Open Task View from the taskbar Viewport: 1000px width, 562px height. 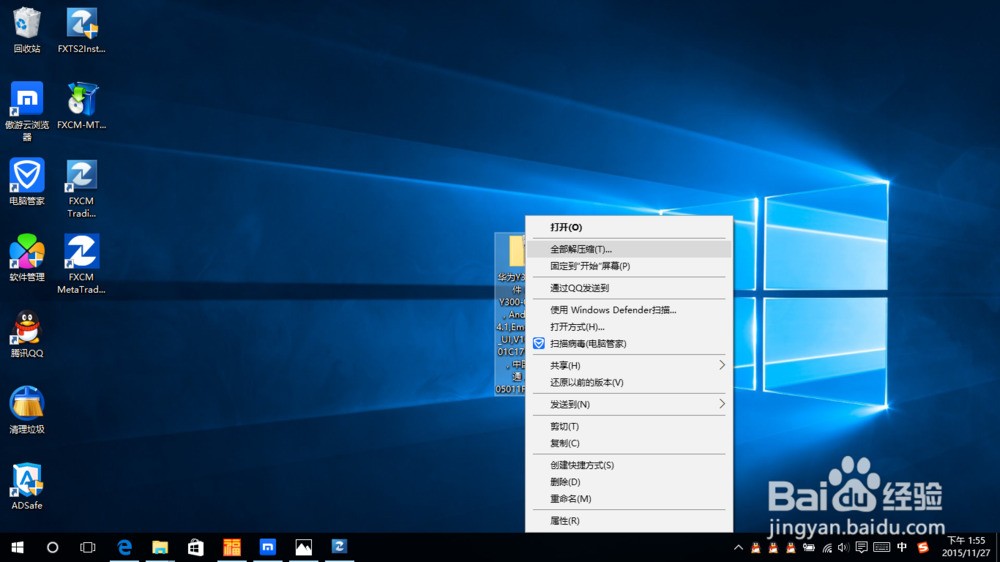pyautogui.click(x=87, y=547)
